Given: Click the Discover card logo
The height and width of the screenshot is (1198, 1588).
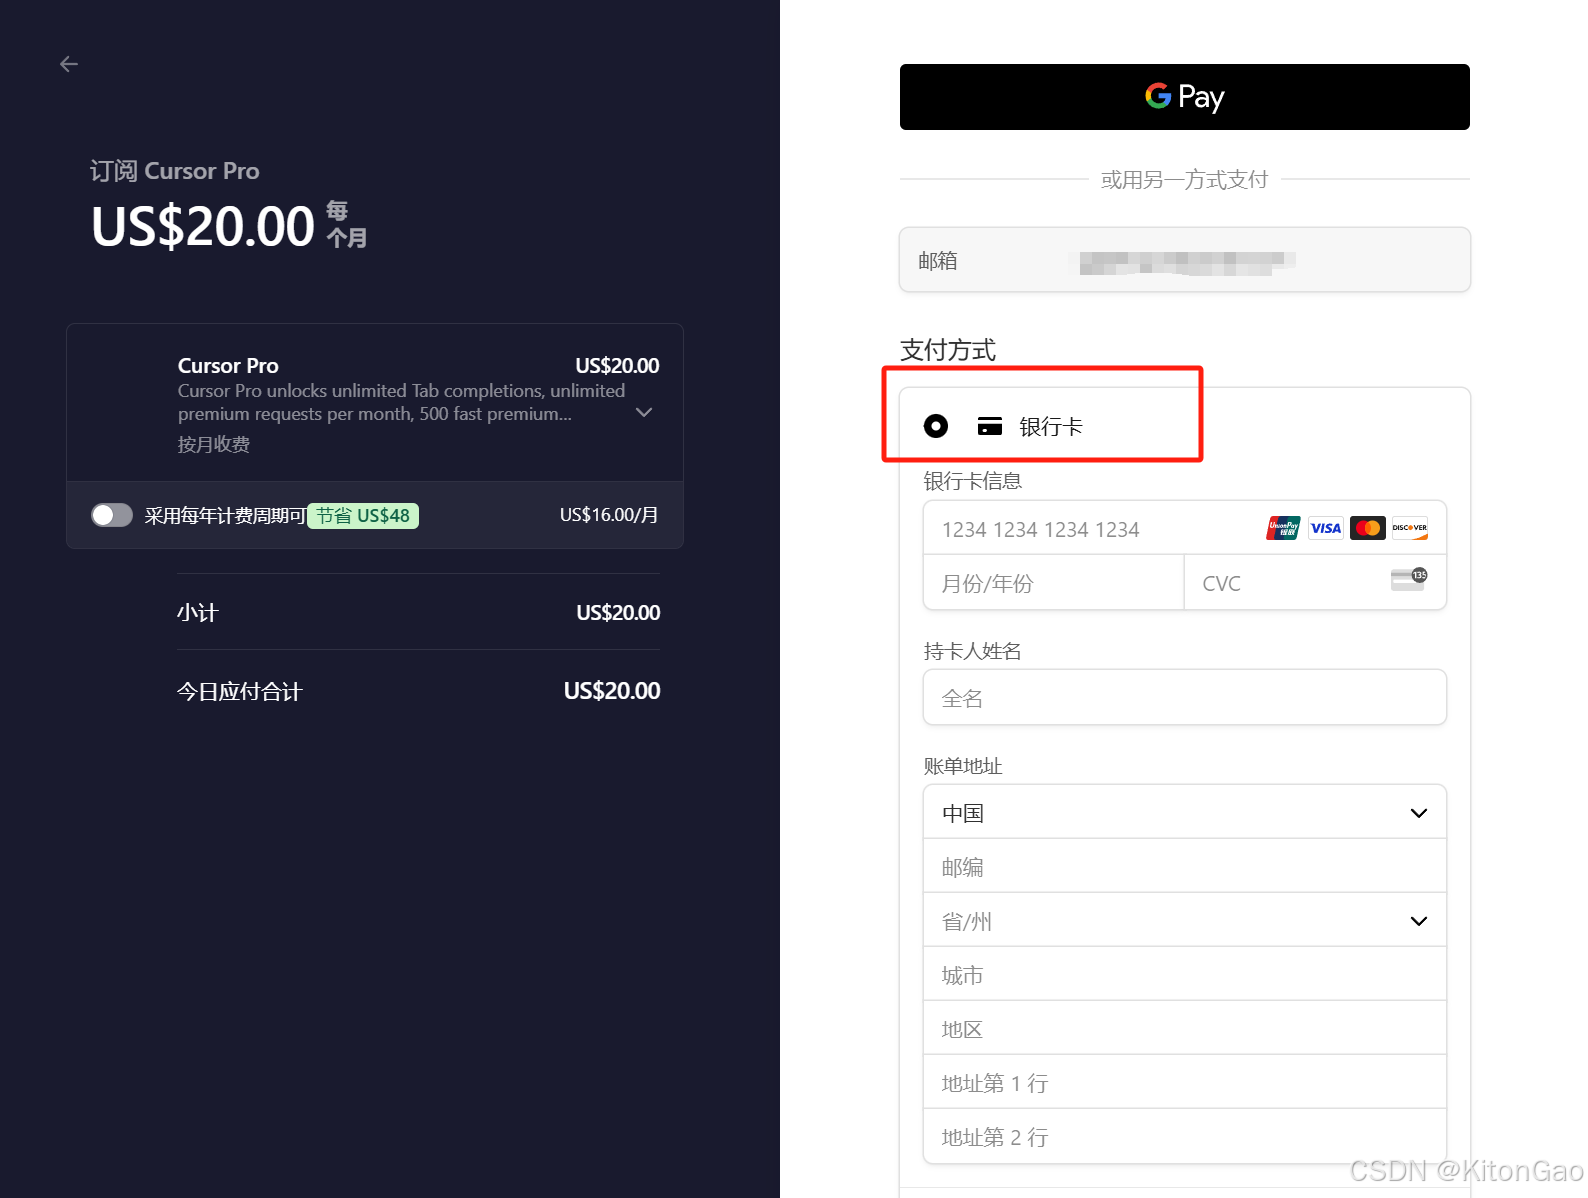Looking at the screenshot, I should tap(1410, 528).
